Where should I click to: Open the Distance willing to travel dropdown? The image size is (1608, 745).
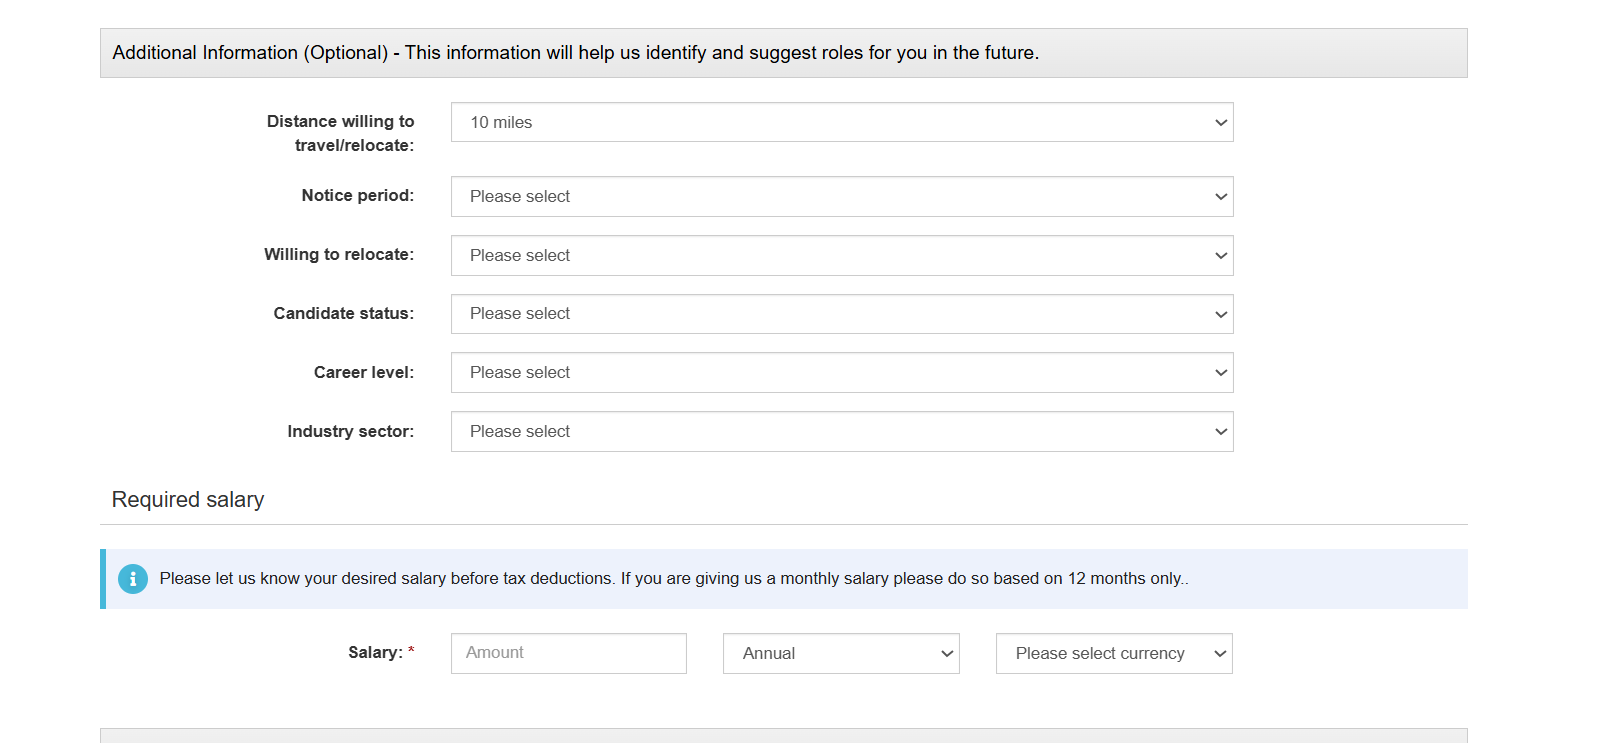(x=841, y=122)
